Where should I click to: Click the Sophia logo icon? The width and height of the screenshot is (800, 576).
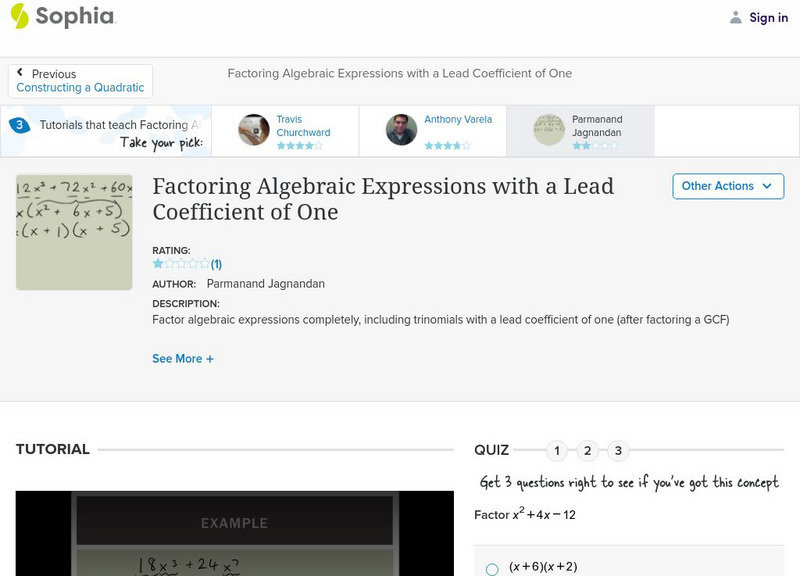(x=19, y=16)
